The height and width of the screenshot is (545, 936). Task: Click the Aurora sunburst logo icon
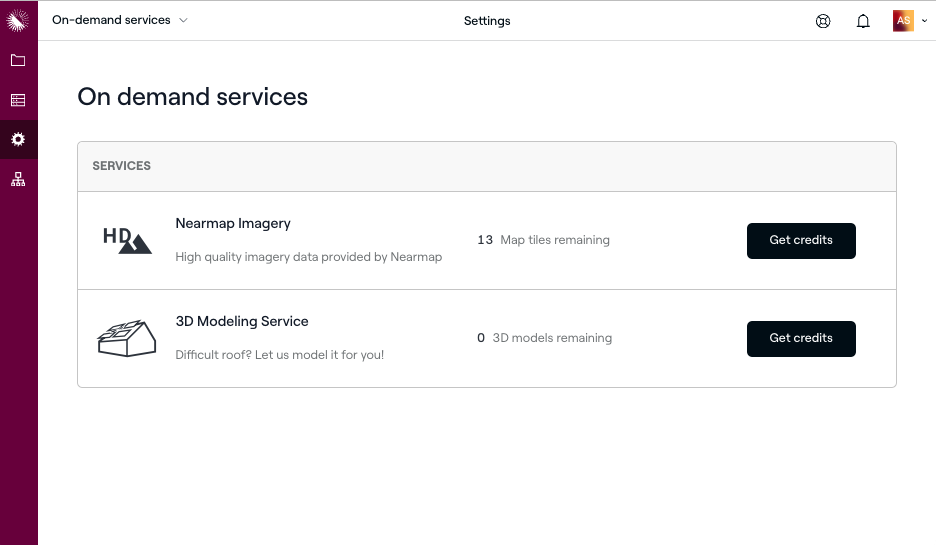click(18, 20)
